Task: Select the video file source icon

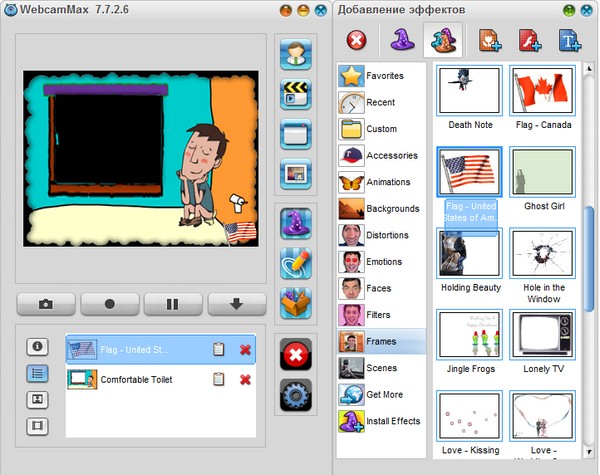Action: coord(296,94)
